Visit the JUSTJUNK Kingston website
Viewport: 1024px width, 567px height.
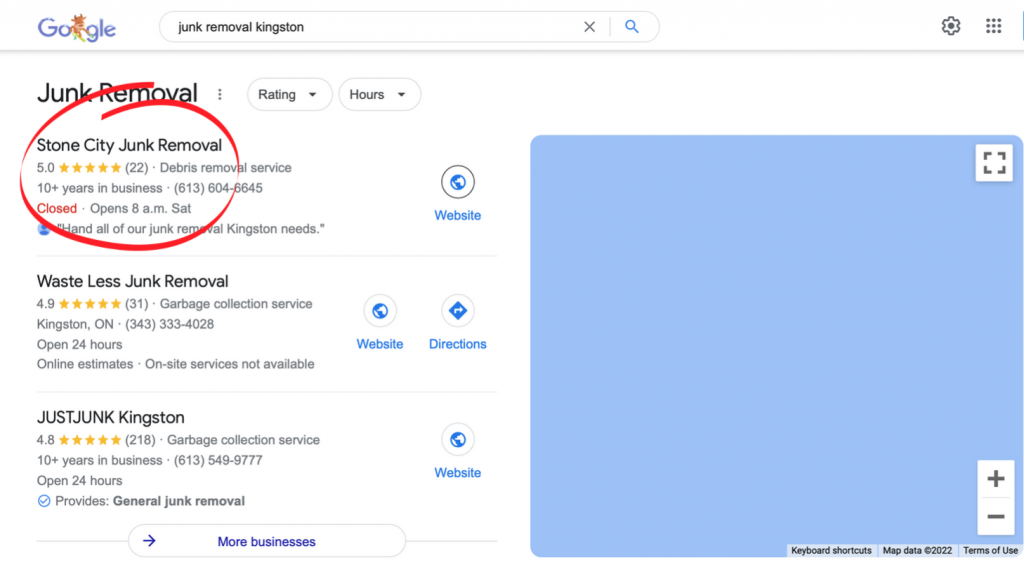pyautogui.click(x=458, y=451)
